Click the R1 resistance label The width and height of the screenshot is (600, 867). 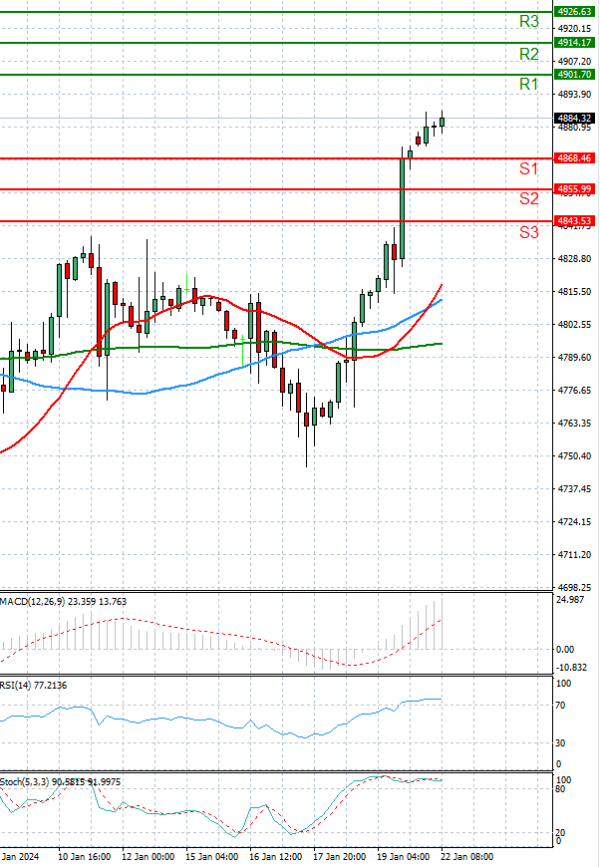tap(529, 84)
